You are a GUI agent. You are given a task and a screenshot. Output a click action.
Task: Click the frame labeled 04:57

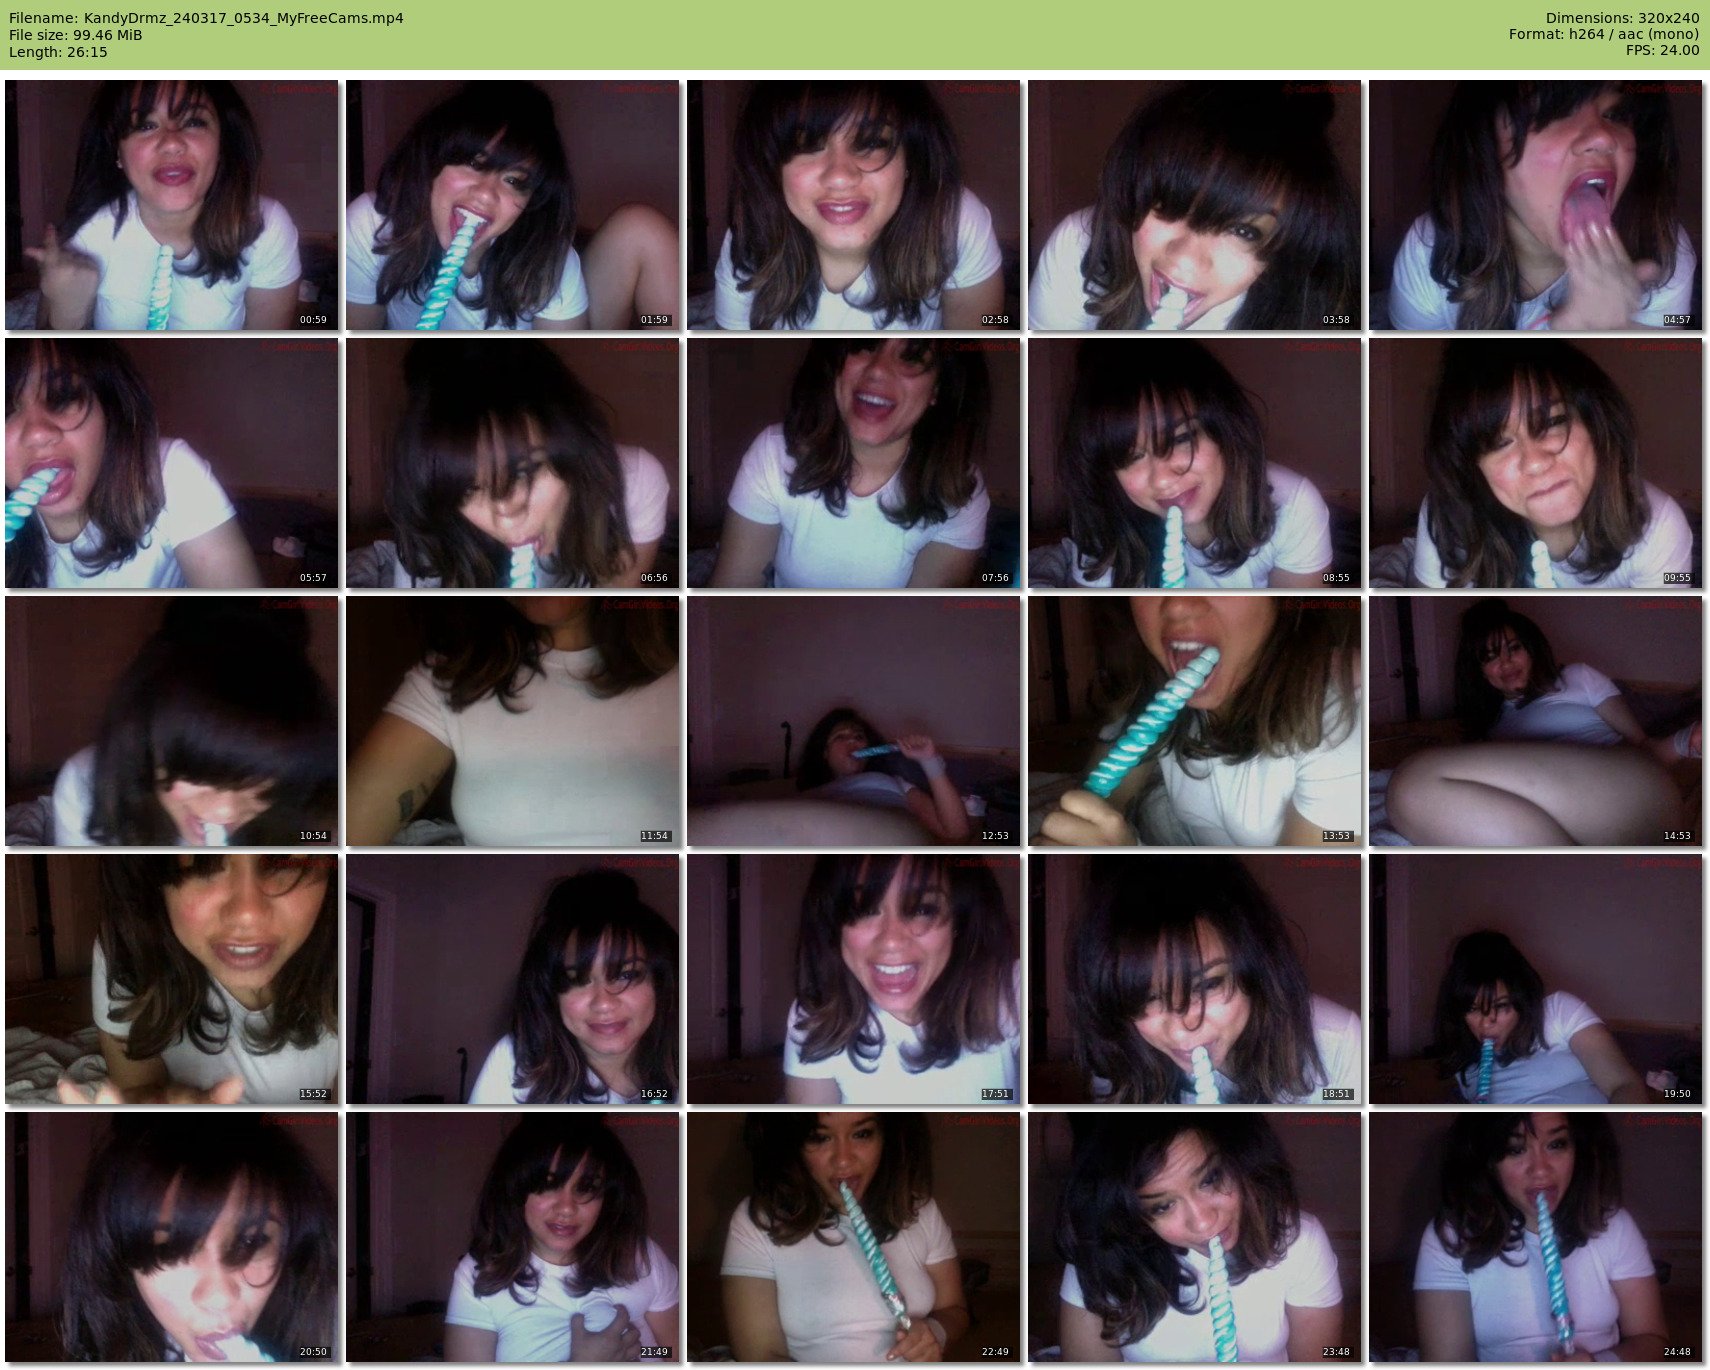pyautogui.click(x=1535, y=205)
